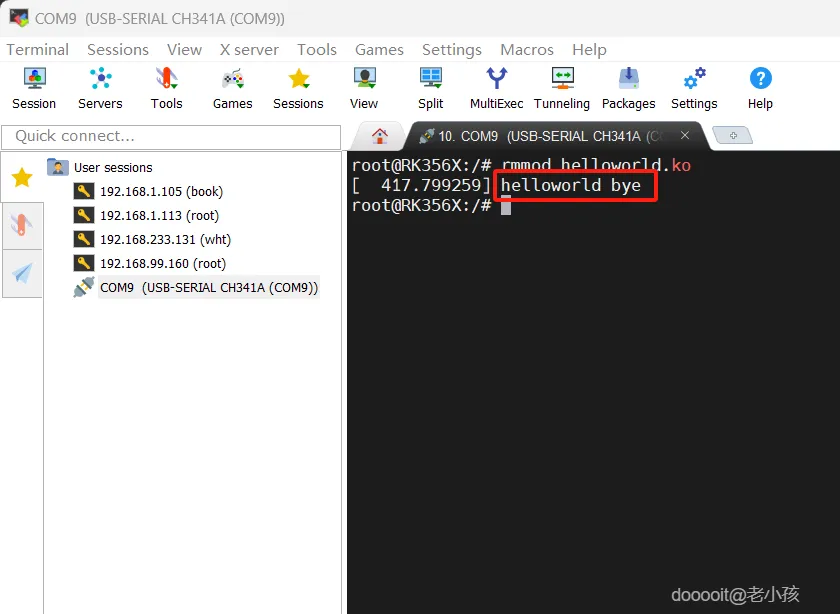The width and height of the screenshot is (840, 614).
Task: Click the User sessions folder icon
Action: point(58,167)
